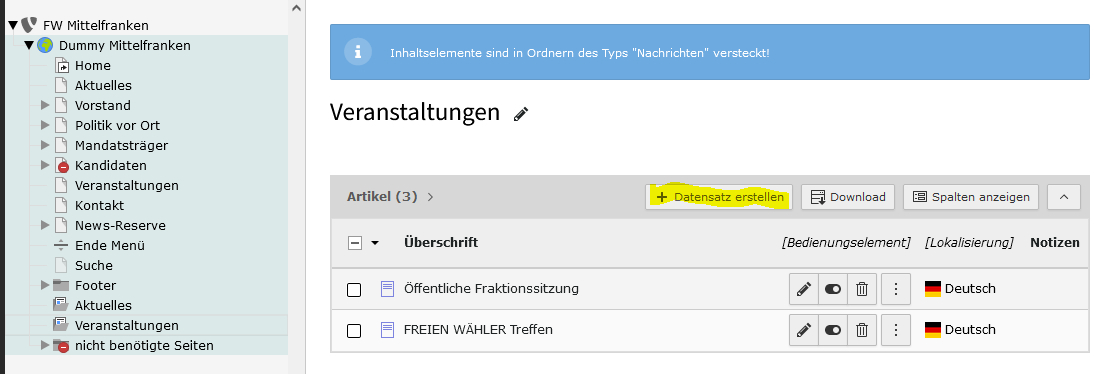Click the Download button
Image resolution: width=1098 pixels, height=374 pixels.
848,197
